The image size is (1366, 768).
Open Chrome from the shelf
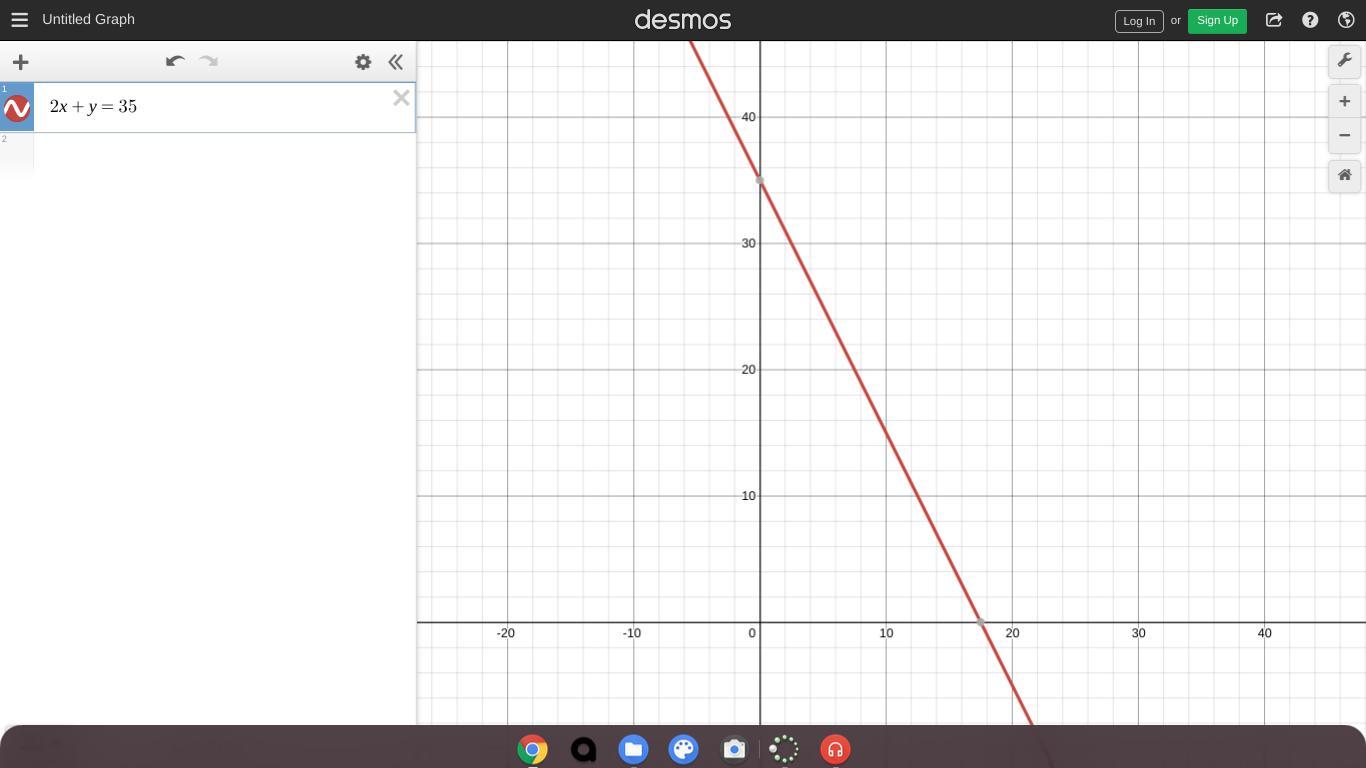[x=532, y=749]
